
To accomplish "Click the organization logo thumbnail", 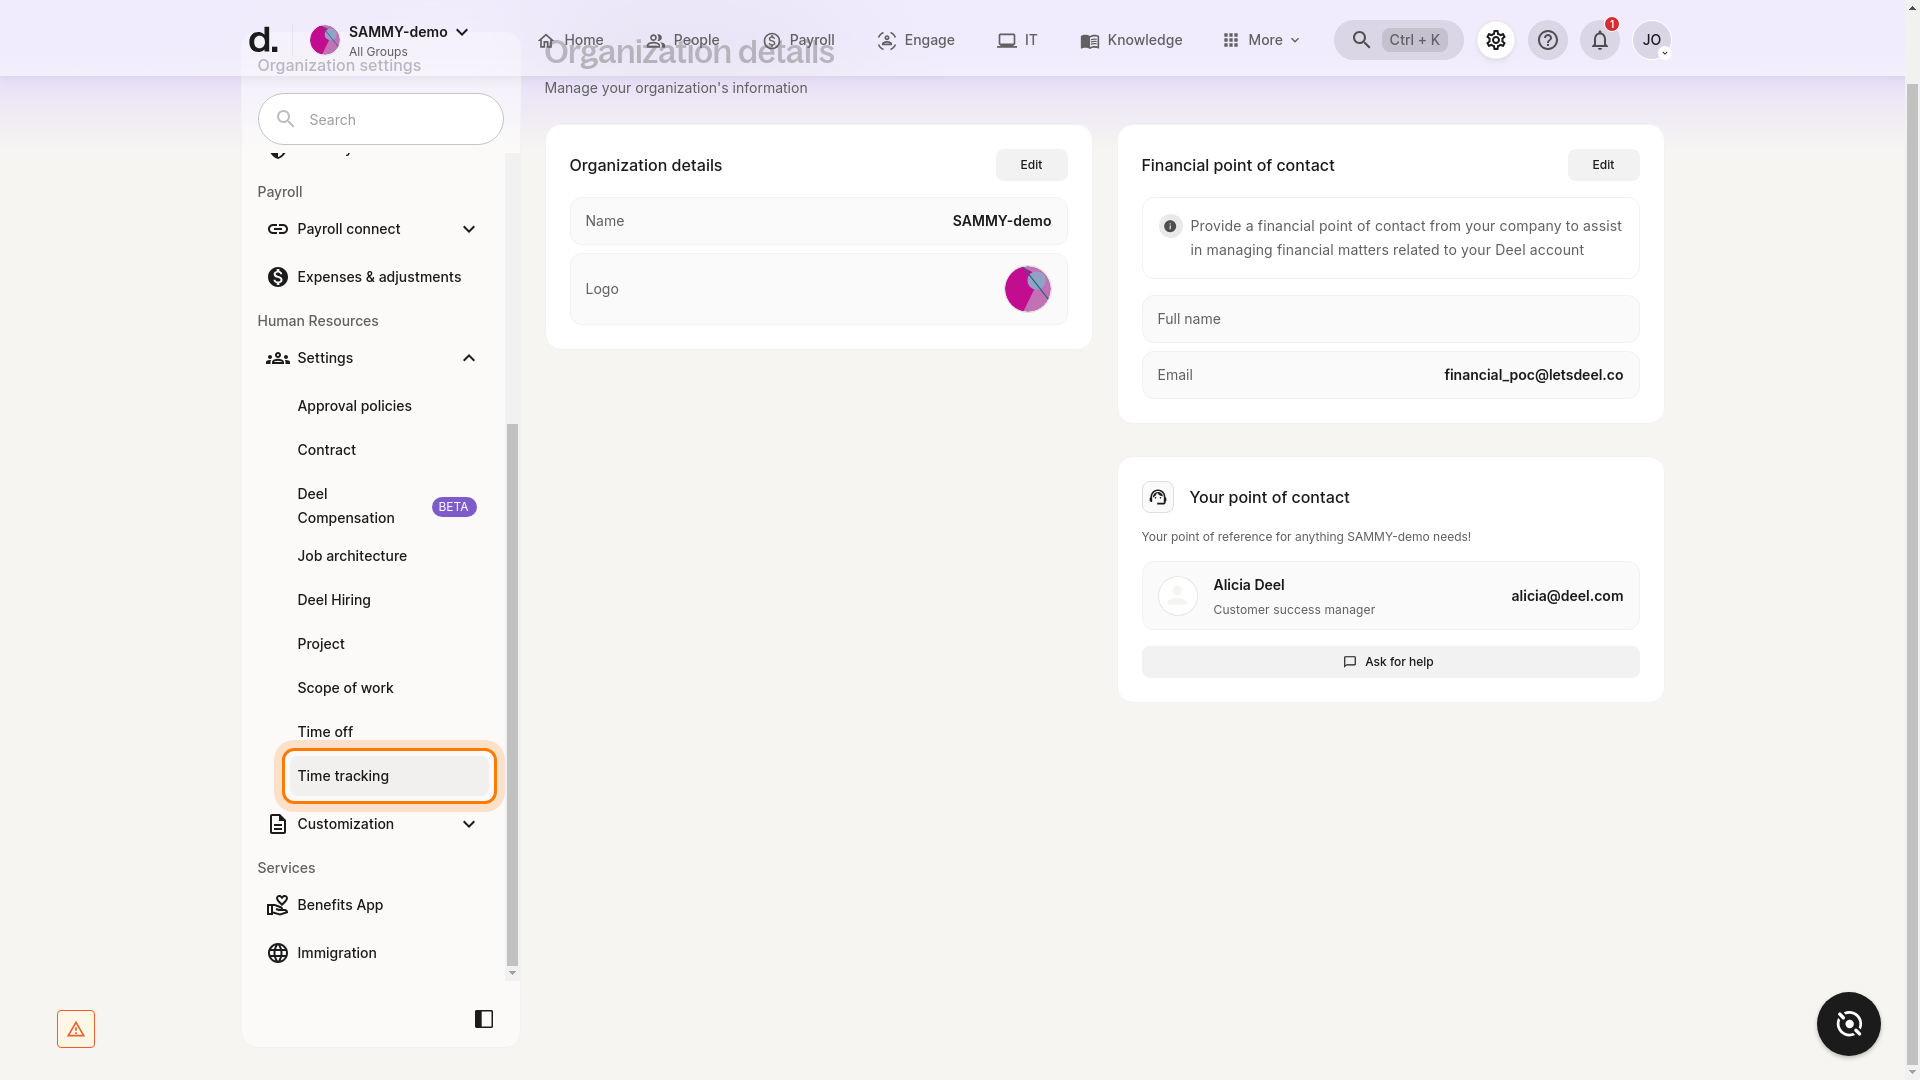I will [x=1027, y=289].
